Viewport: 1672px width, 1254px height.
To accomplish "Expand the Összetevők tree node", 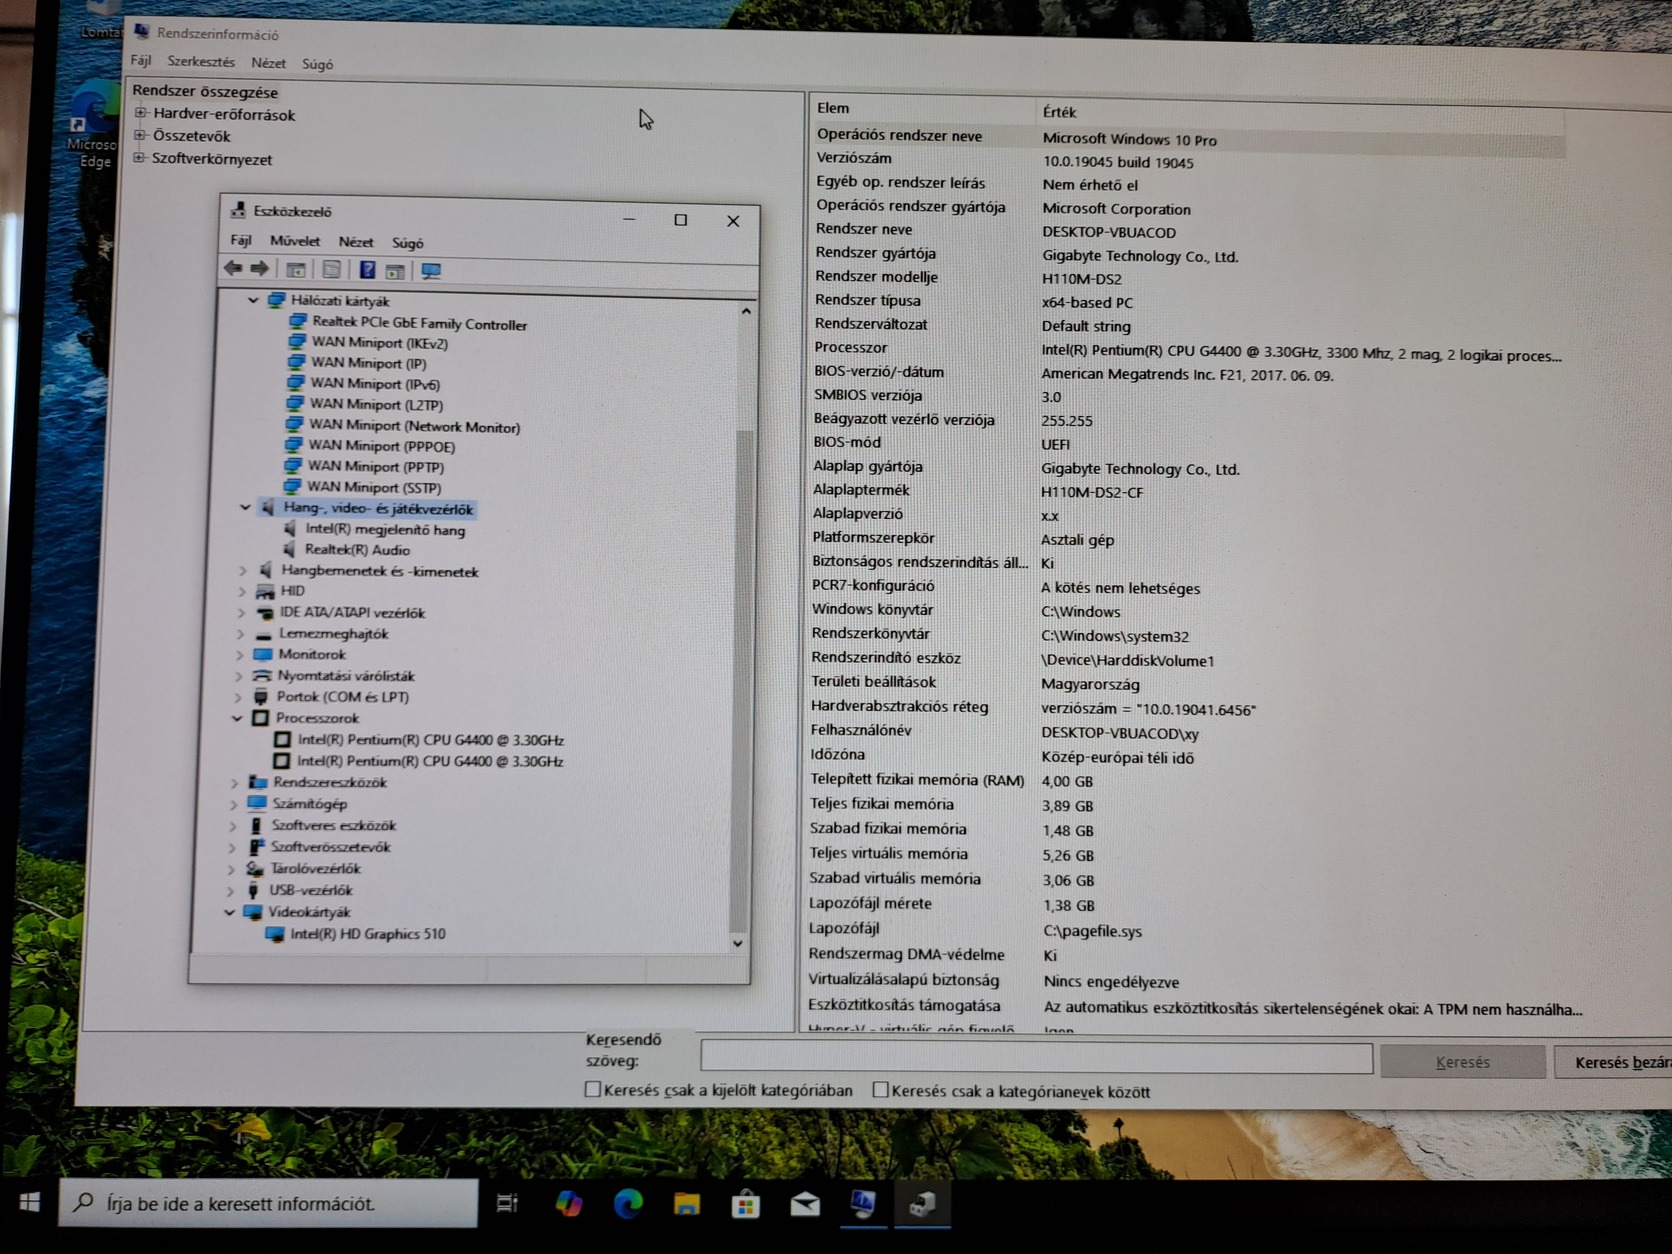I will 140,135.
